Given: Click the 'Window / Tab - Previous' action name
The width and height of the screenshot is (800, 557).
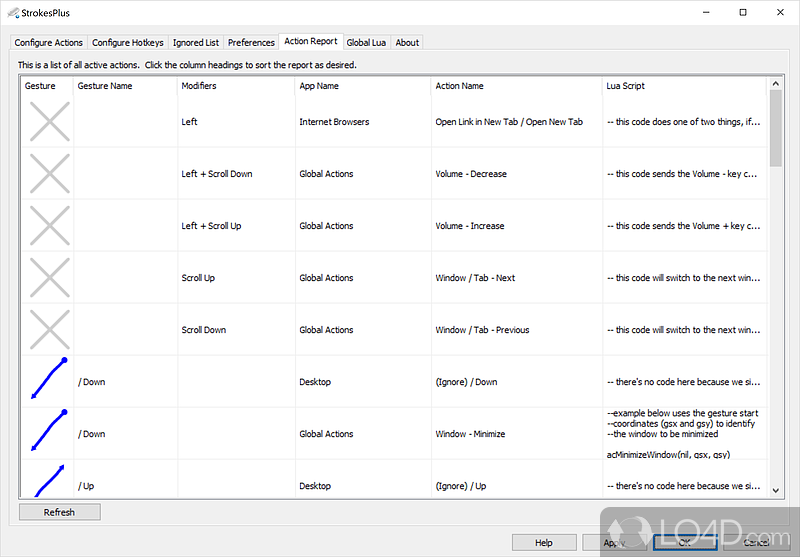Looking at the screenshot, I should (482, 330).
